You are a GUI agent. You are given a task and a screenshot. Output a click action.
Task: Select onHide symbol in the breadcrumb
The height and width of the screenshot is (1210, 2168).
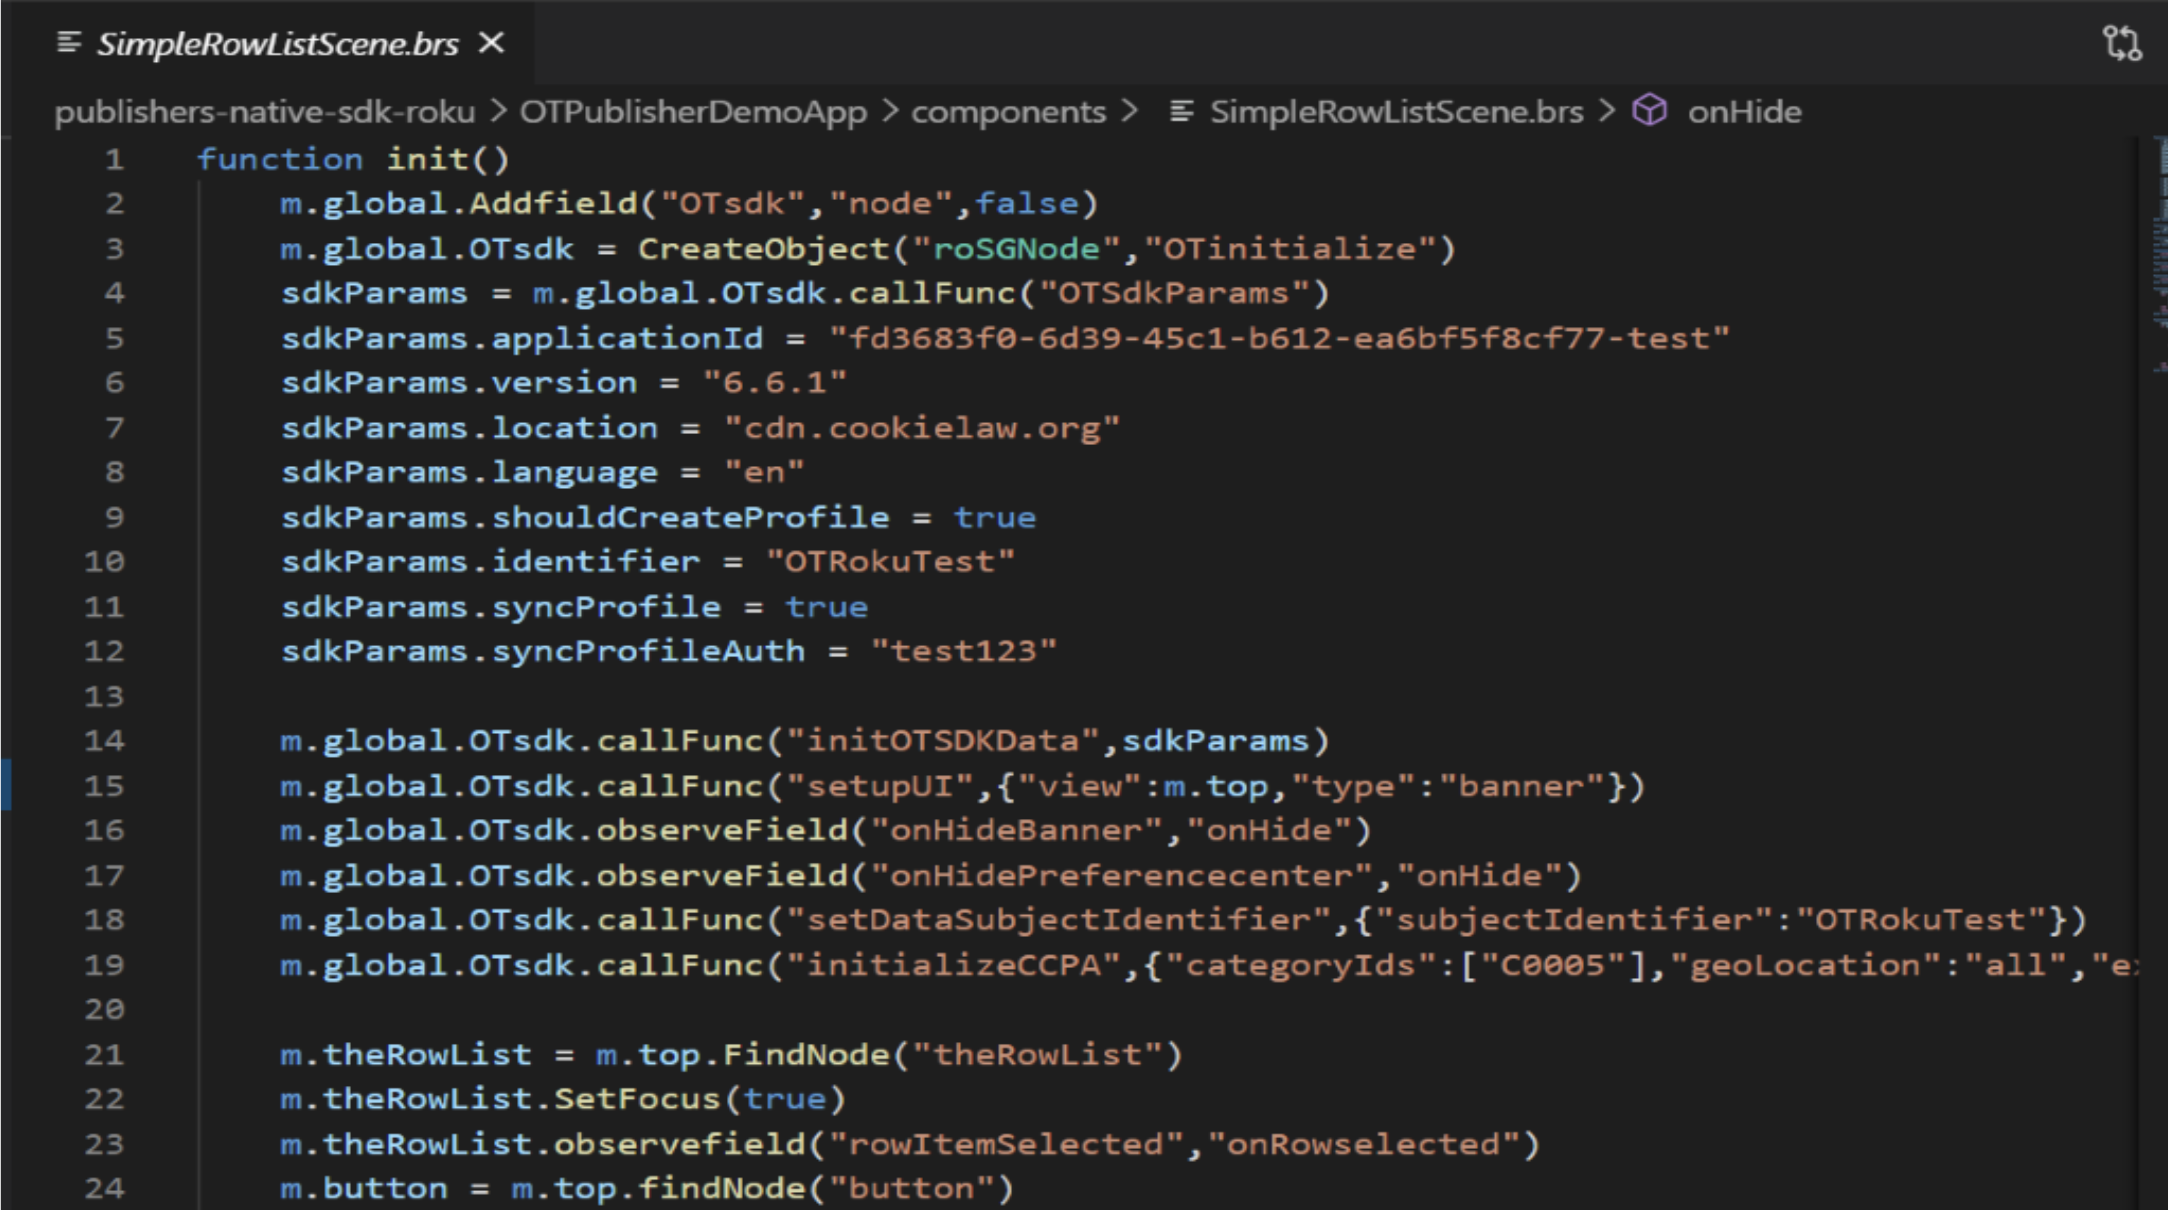(x=1744, y=112)
